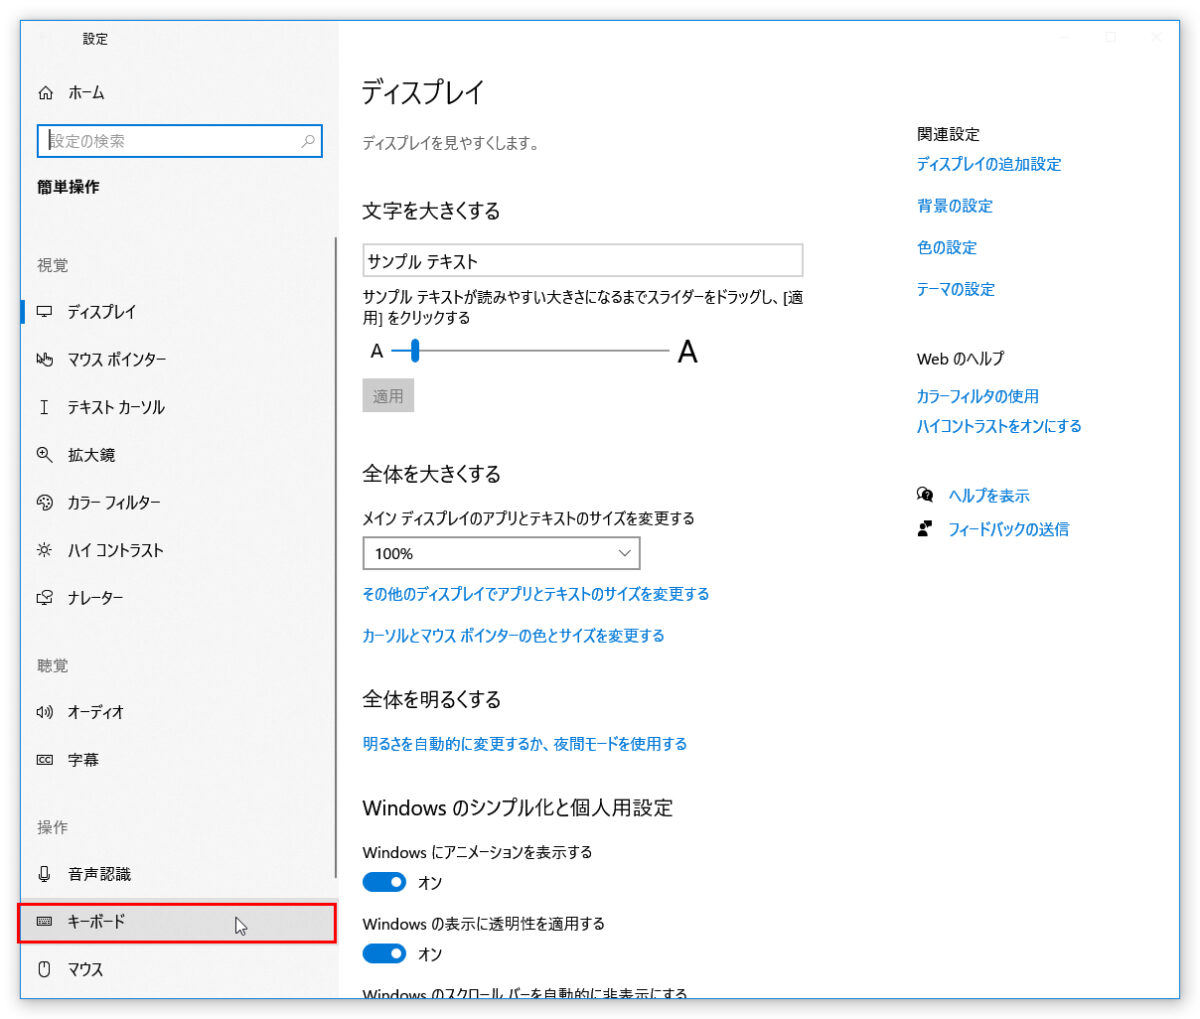The height and width of the screenshot is (1019, 1200).
Task: Click the 全体を明るくする heading
Action: tap(431, 700)
